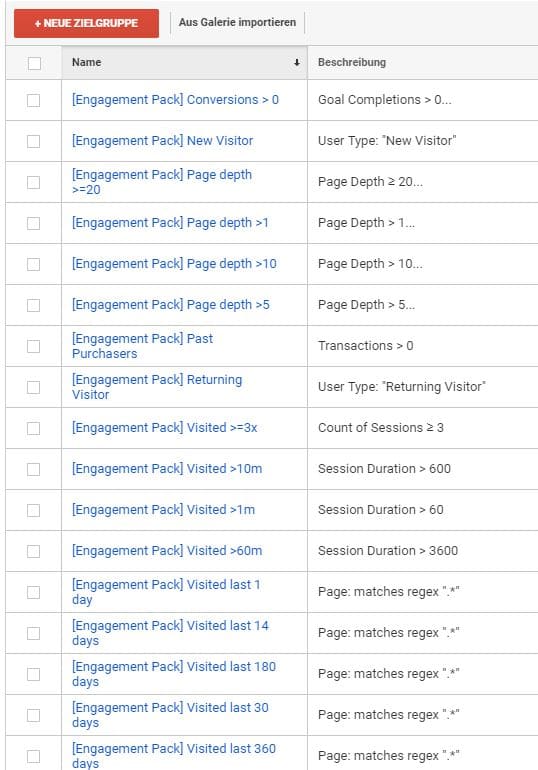Toggle the select-all checkbox in header

(34, 63)
